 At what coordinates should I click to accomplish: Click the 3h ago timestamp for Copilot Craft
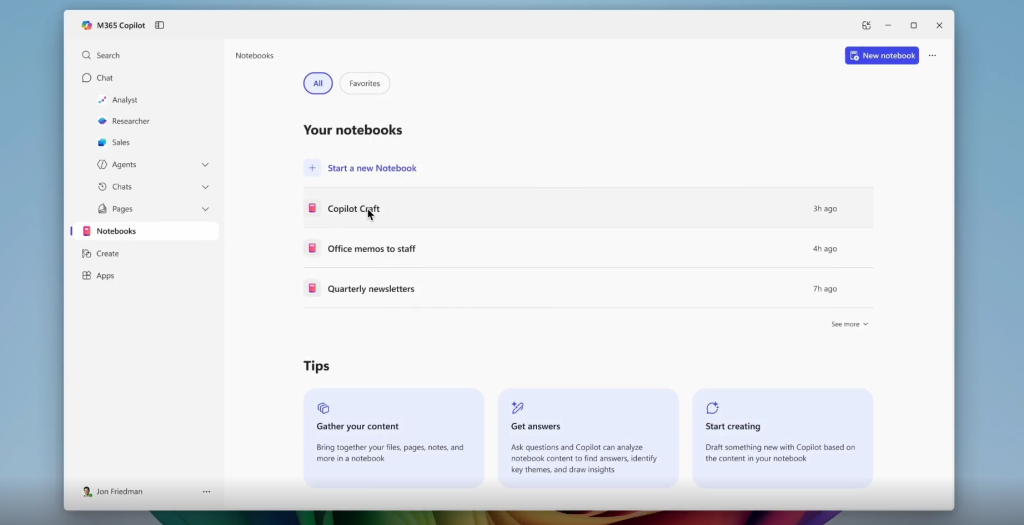point(825,209)
